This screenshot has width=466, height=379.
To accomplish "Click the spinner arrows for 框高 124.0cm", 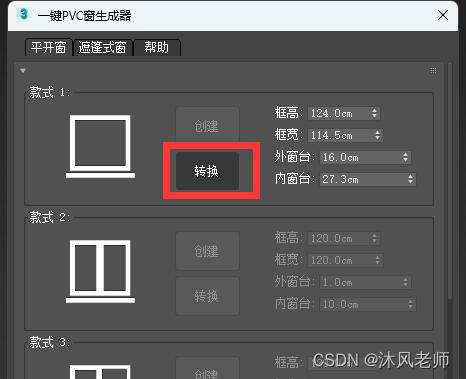I will click(374, 113).
